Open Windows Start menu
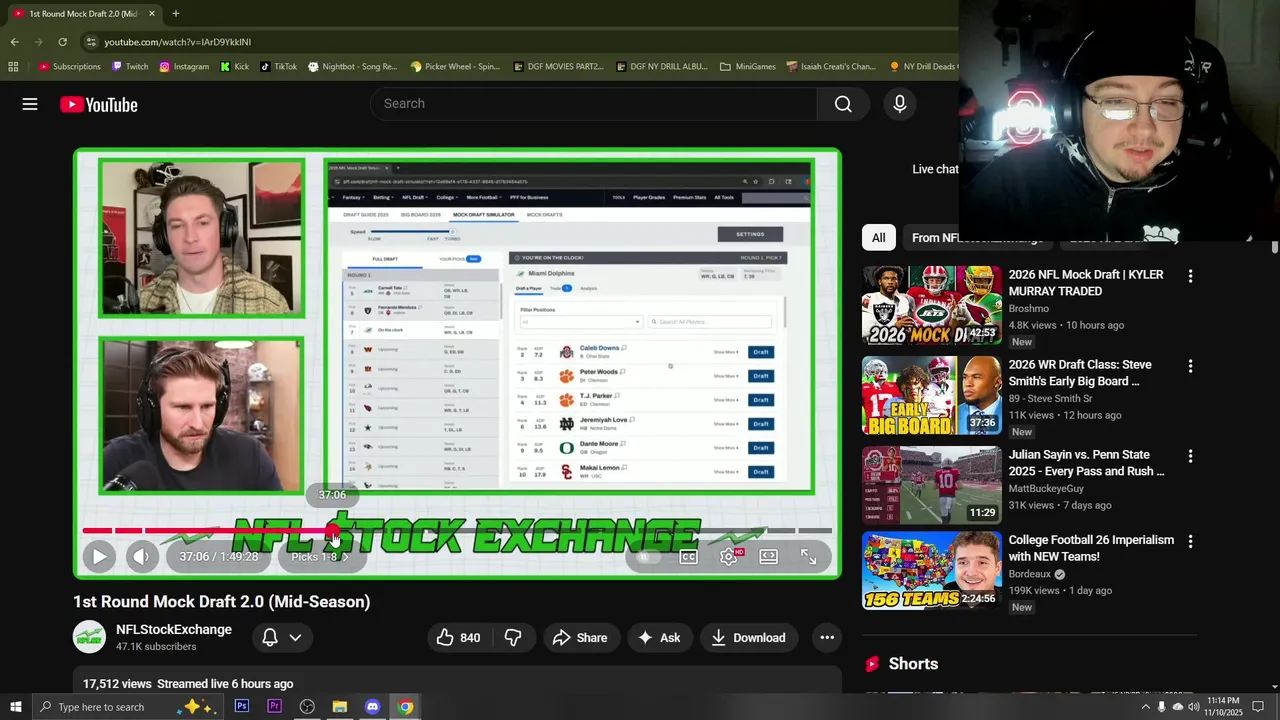 click(15, 707)
